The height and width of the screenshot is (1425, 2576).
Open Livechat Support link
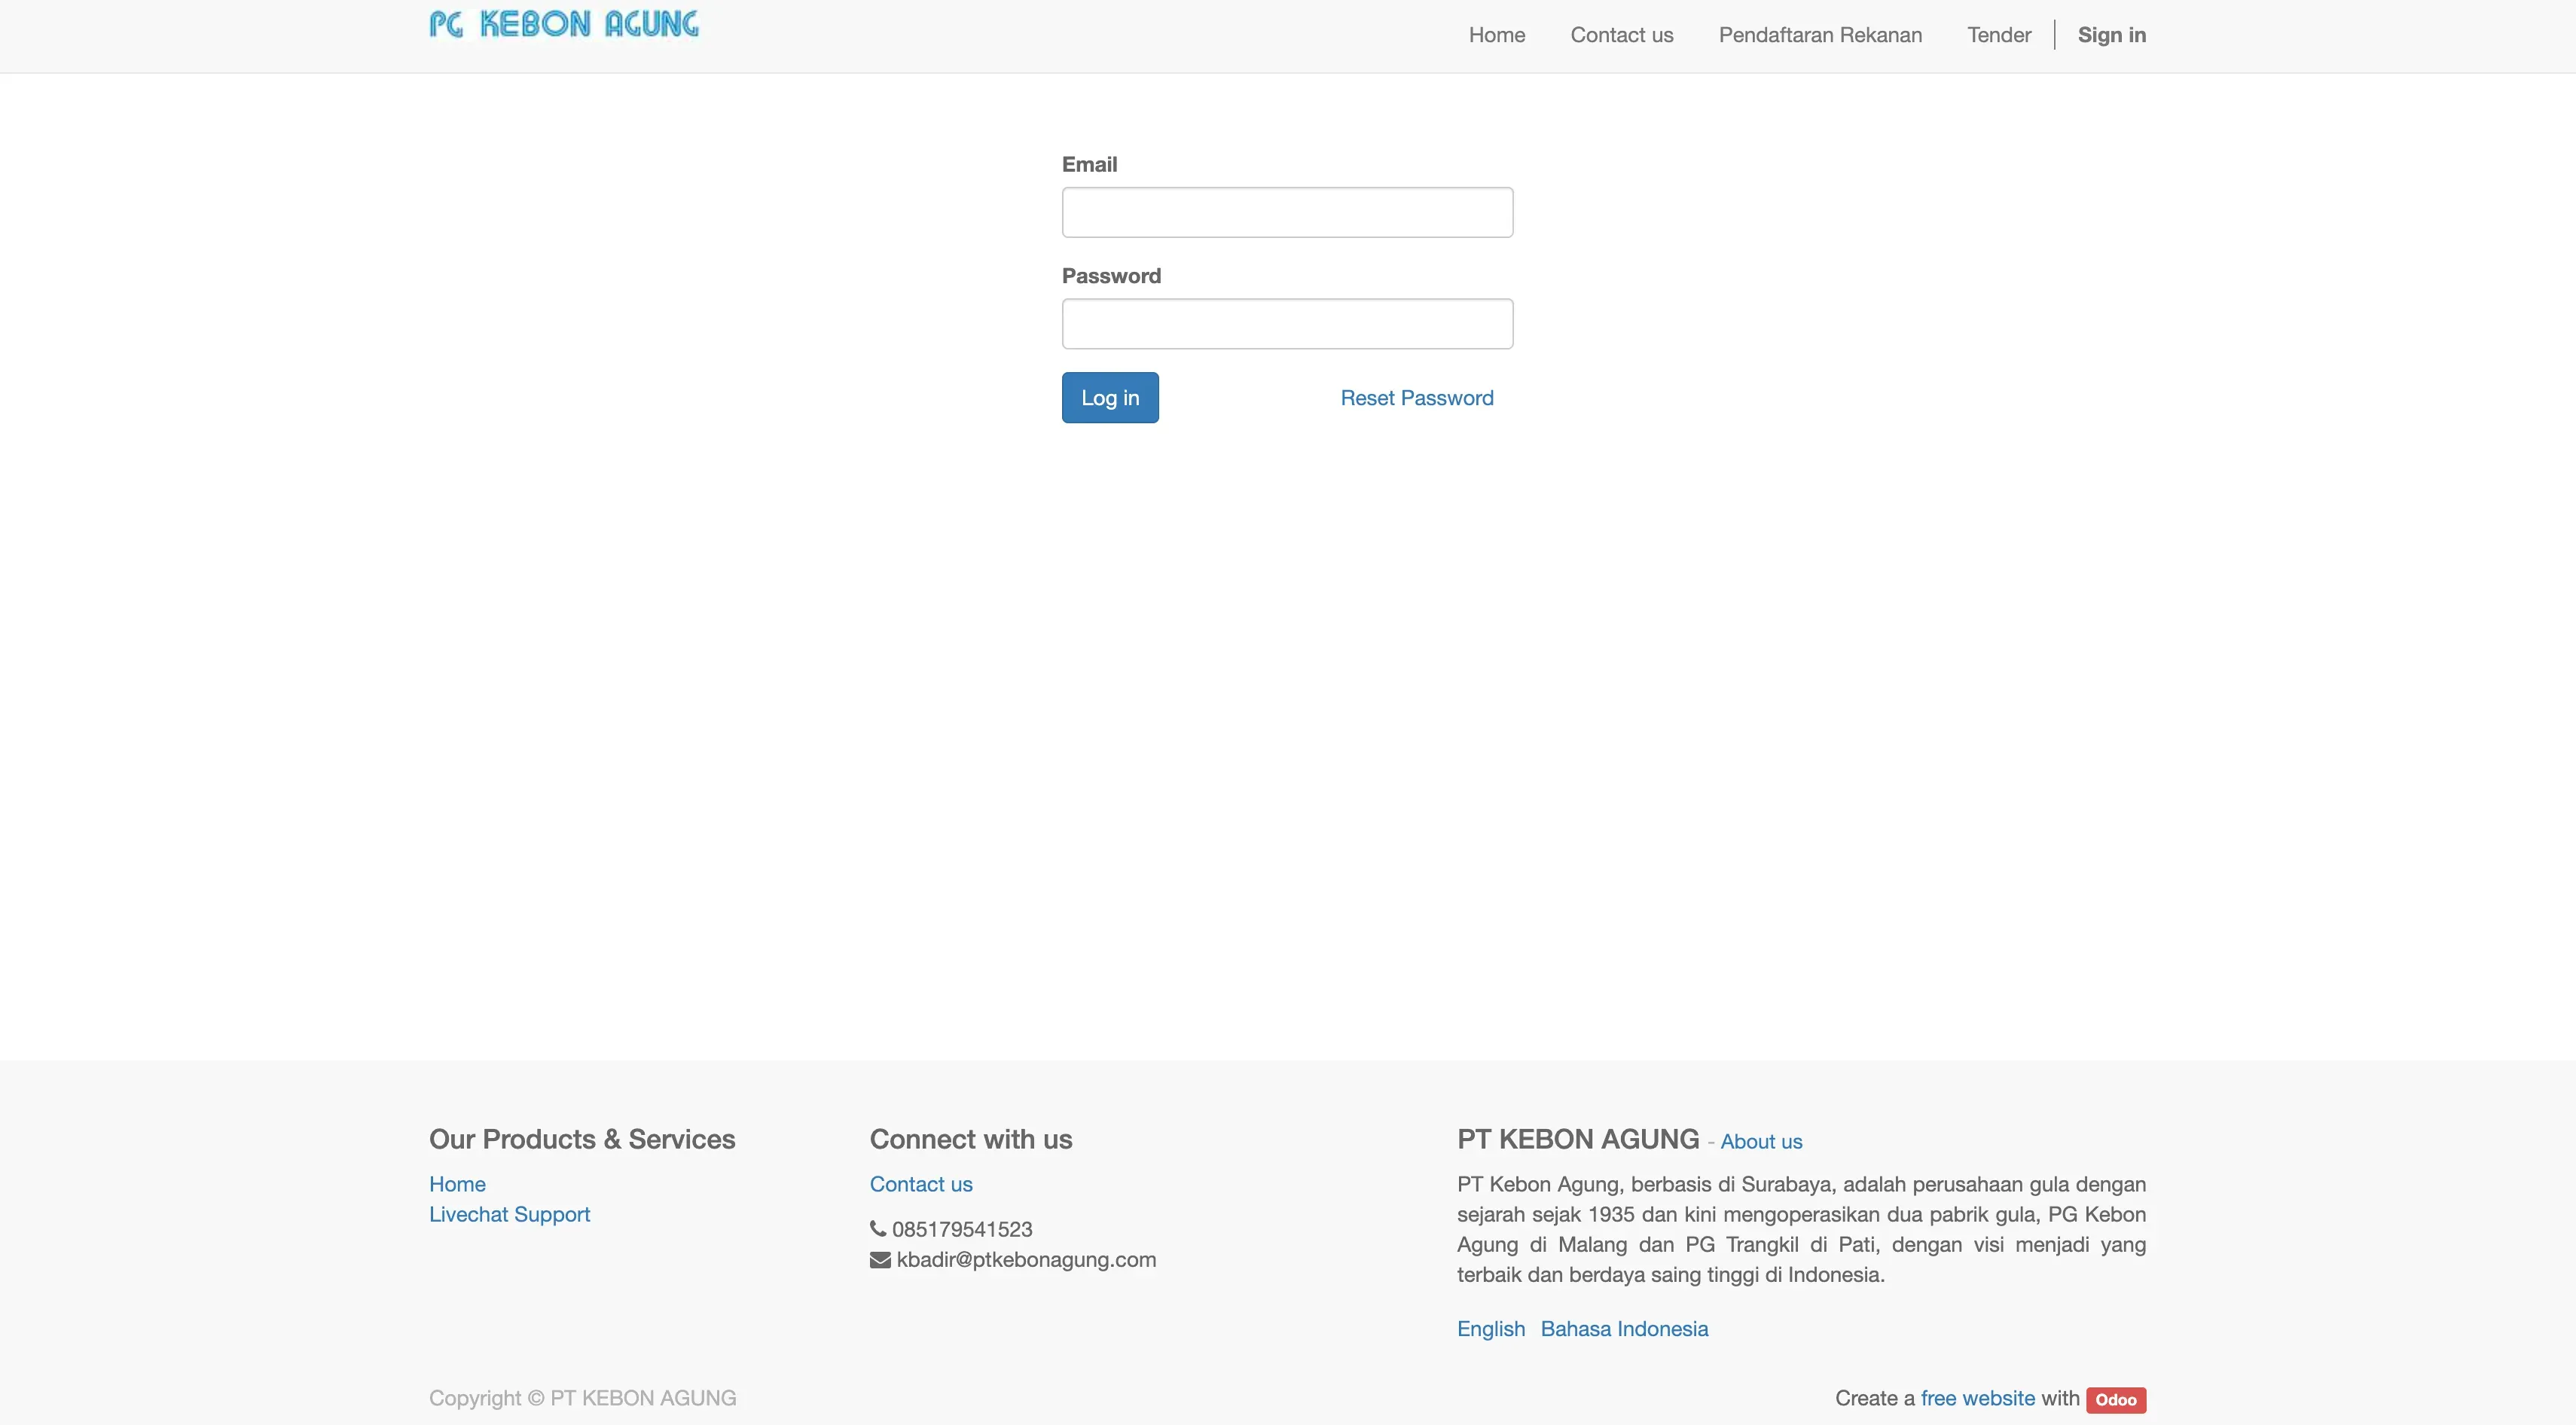click(x=509, y=1214)
